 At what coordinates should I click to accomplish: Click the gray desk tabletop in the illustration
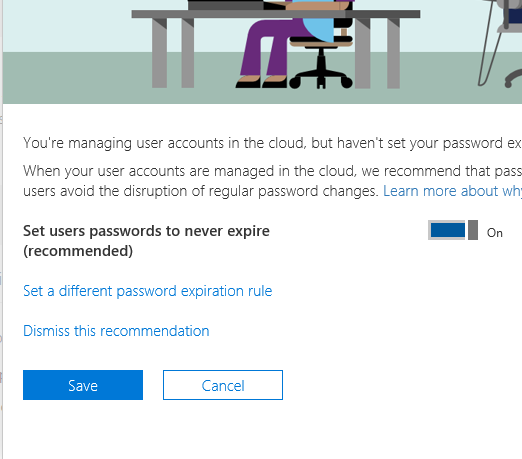pos(276,14)
